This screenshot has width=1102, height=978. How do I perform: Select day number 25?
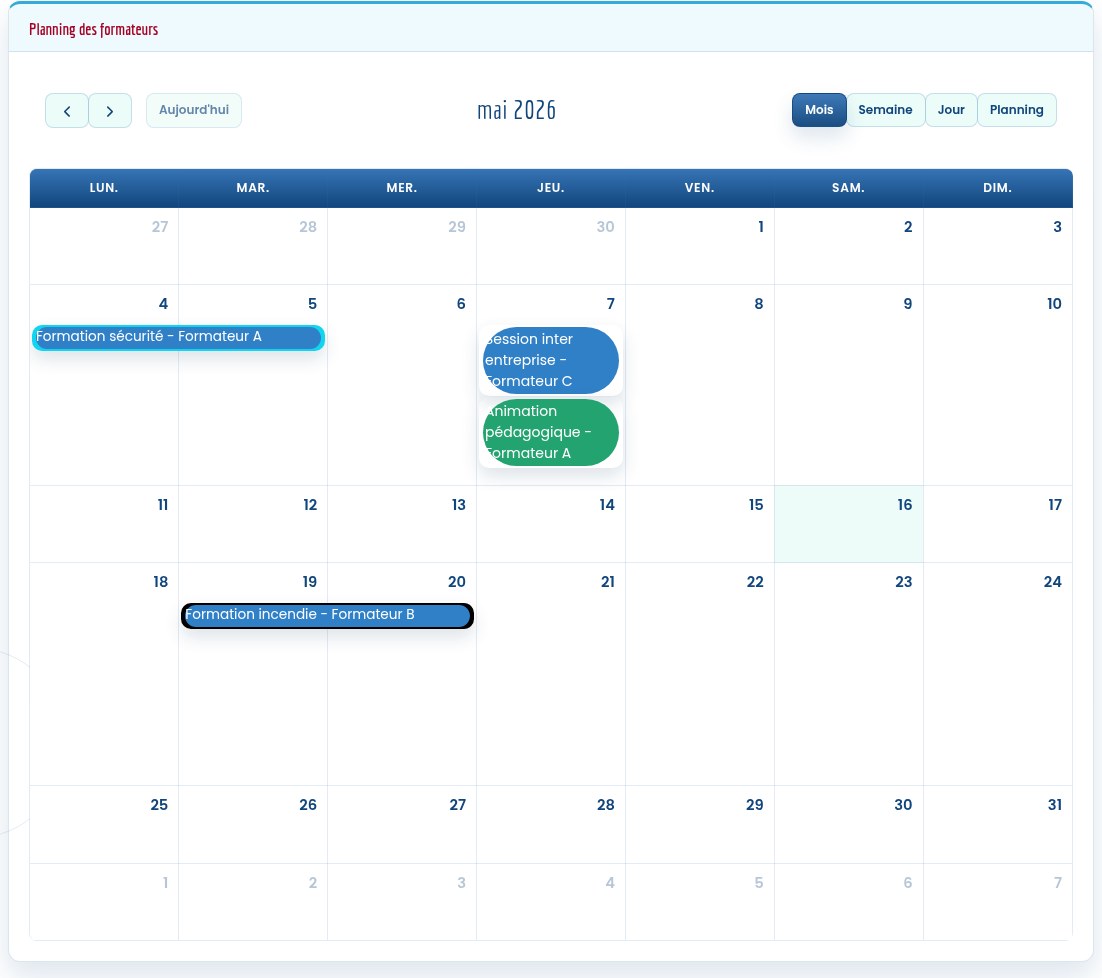[x=159, y=804]
